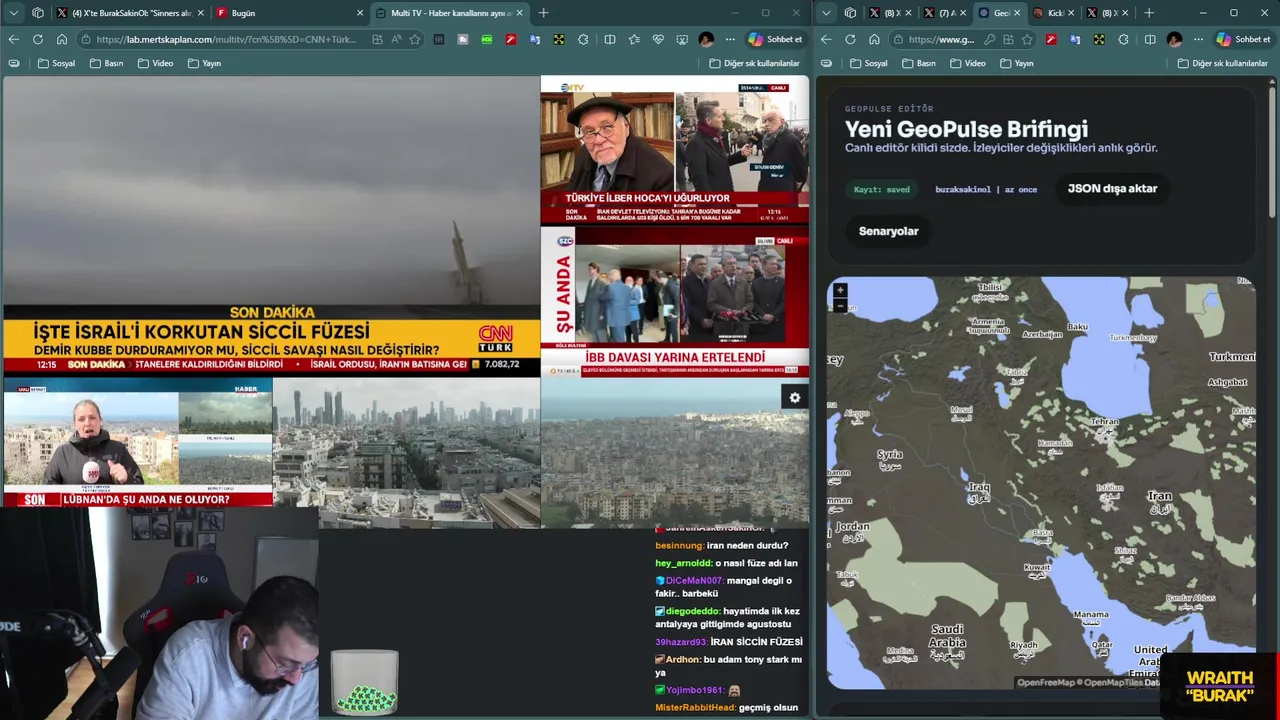Expand tab search chevron in GeoPulse window

tap(826, 13)
